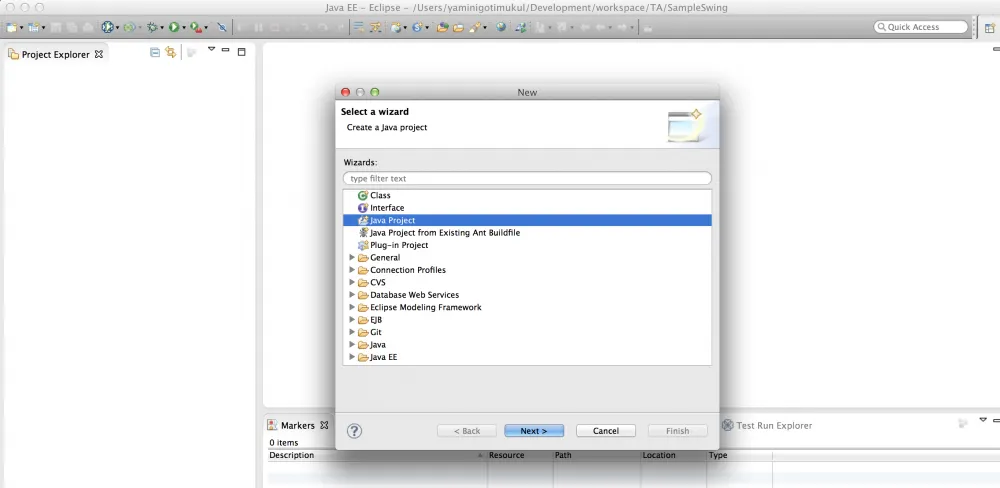Select the Class wizard entry
This screenshot has height=488, width=1000.
(380, 196)
